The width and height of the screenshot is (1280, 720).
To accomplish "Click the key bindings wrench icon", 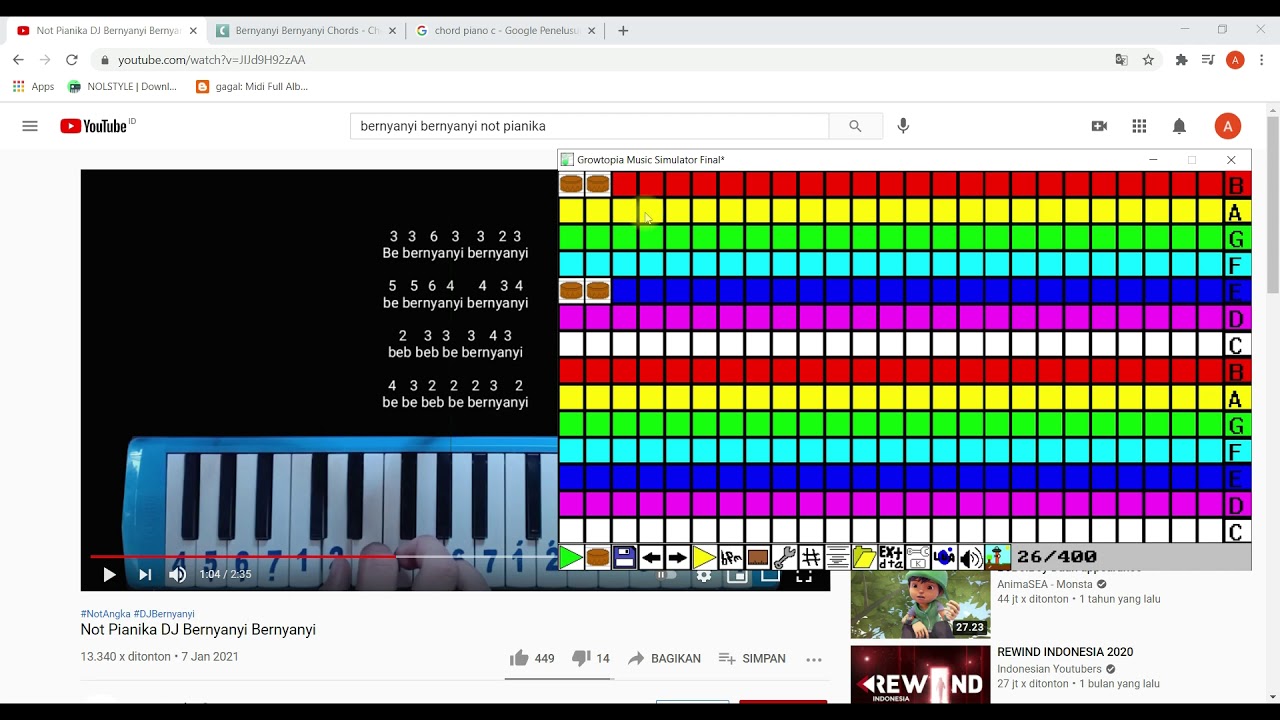I will [x=918, y=557].
